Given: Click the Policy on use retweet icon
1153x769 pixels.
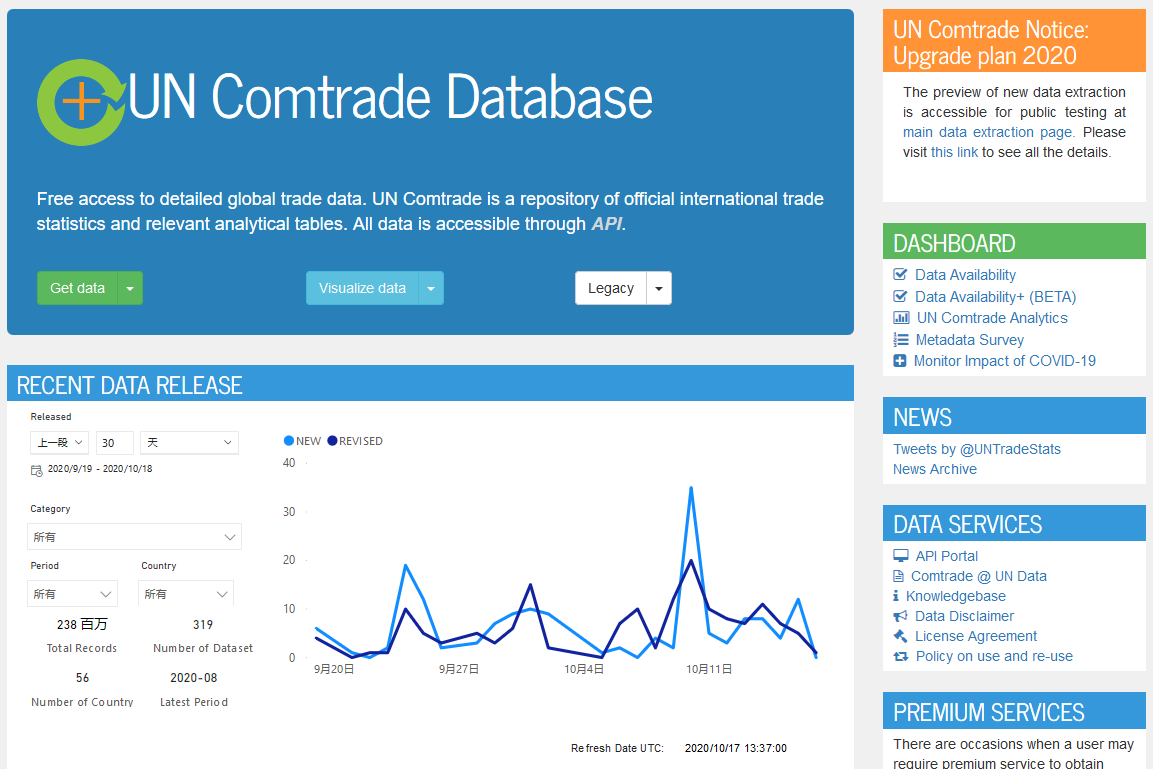Looking at the screenshot, I should [901, 657].
